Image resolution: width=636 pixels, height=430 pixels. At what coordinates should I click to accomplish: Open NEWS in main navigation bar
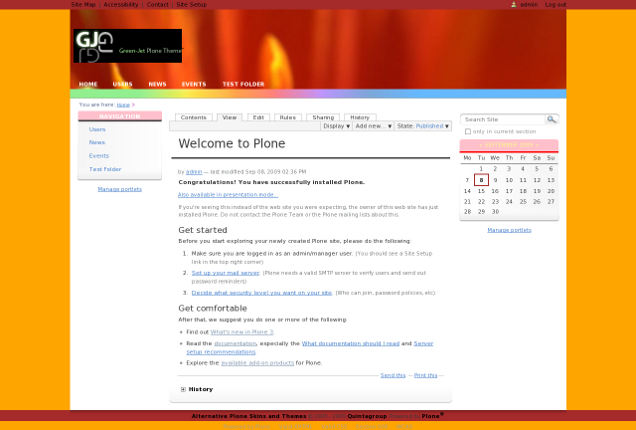[x=157, y=84]
